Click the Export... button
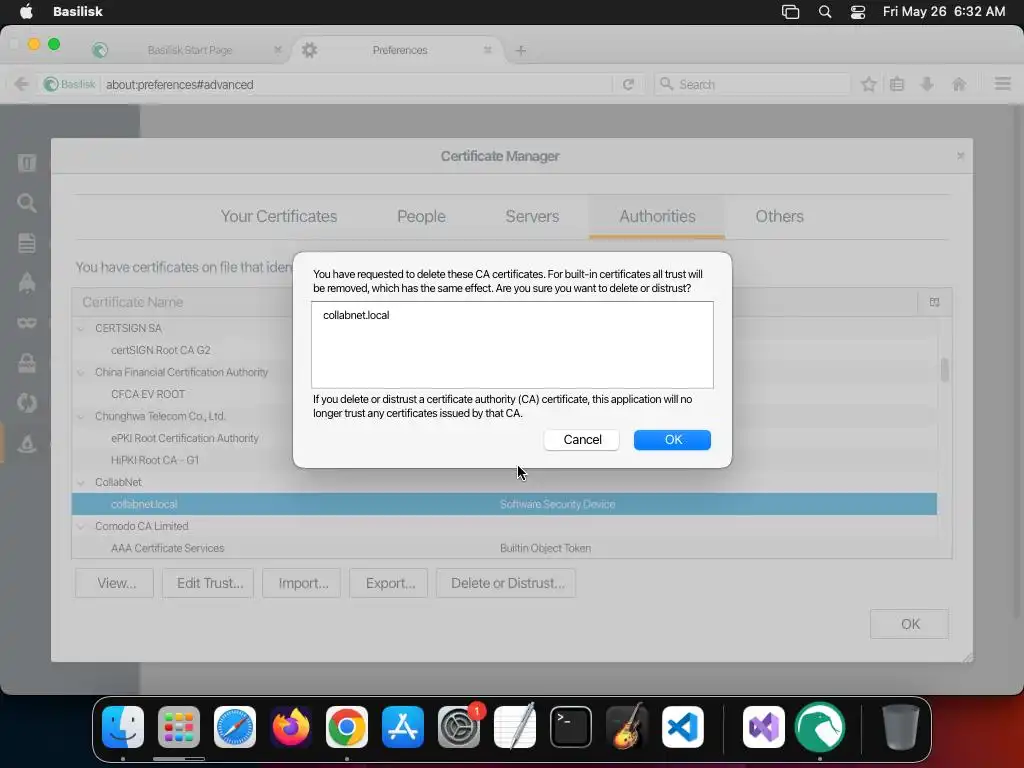 click(x=389, y=583)
